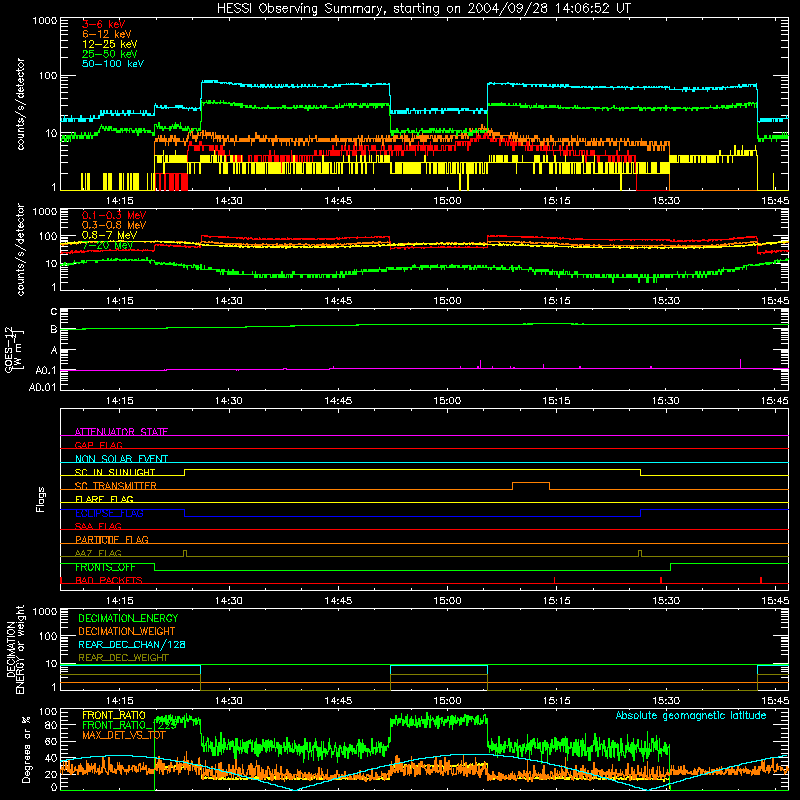Click the Degrees or % axis label
The width and height of the screenshot is (800, 800).
click(x=26, y=750)
